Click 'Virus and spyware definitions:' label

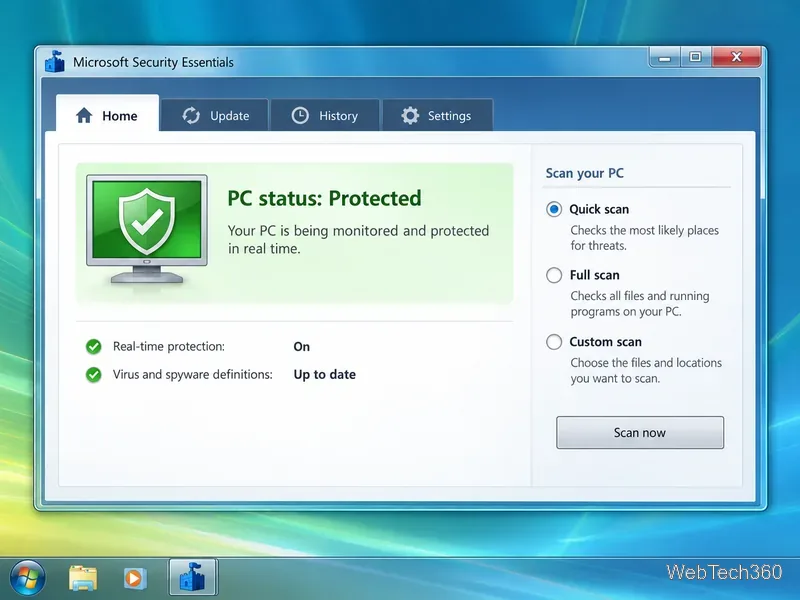coord(193,374)
